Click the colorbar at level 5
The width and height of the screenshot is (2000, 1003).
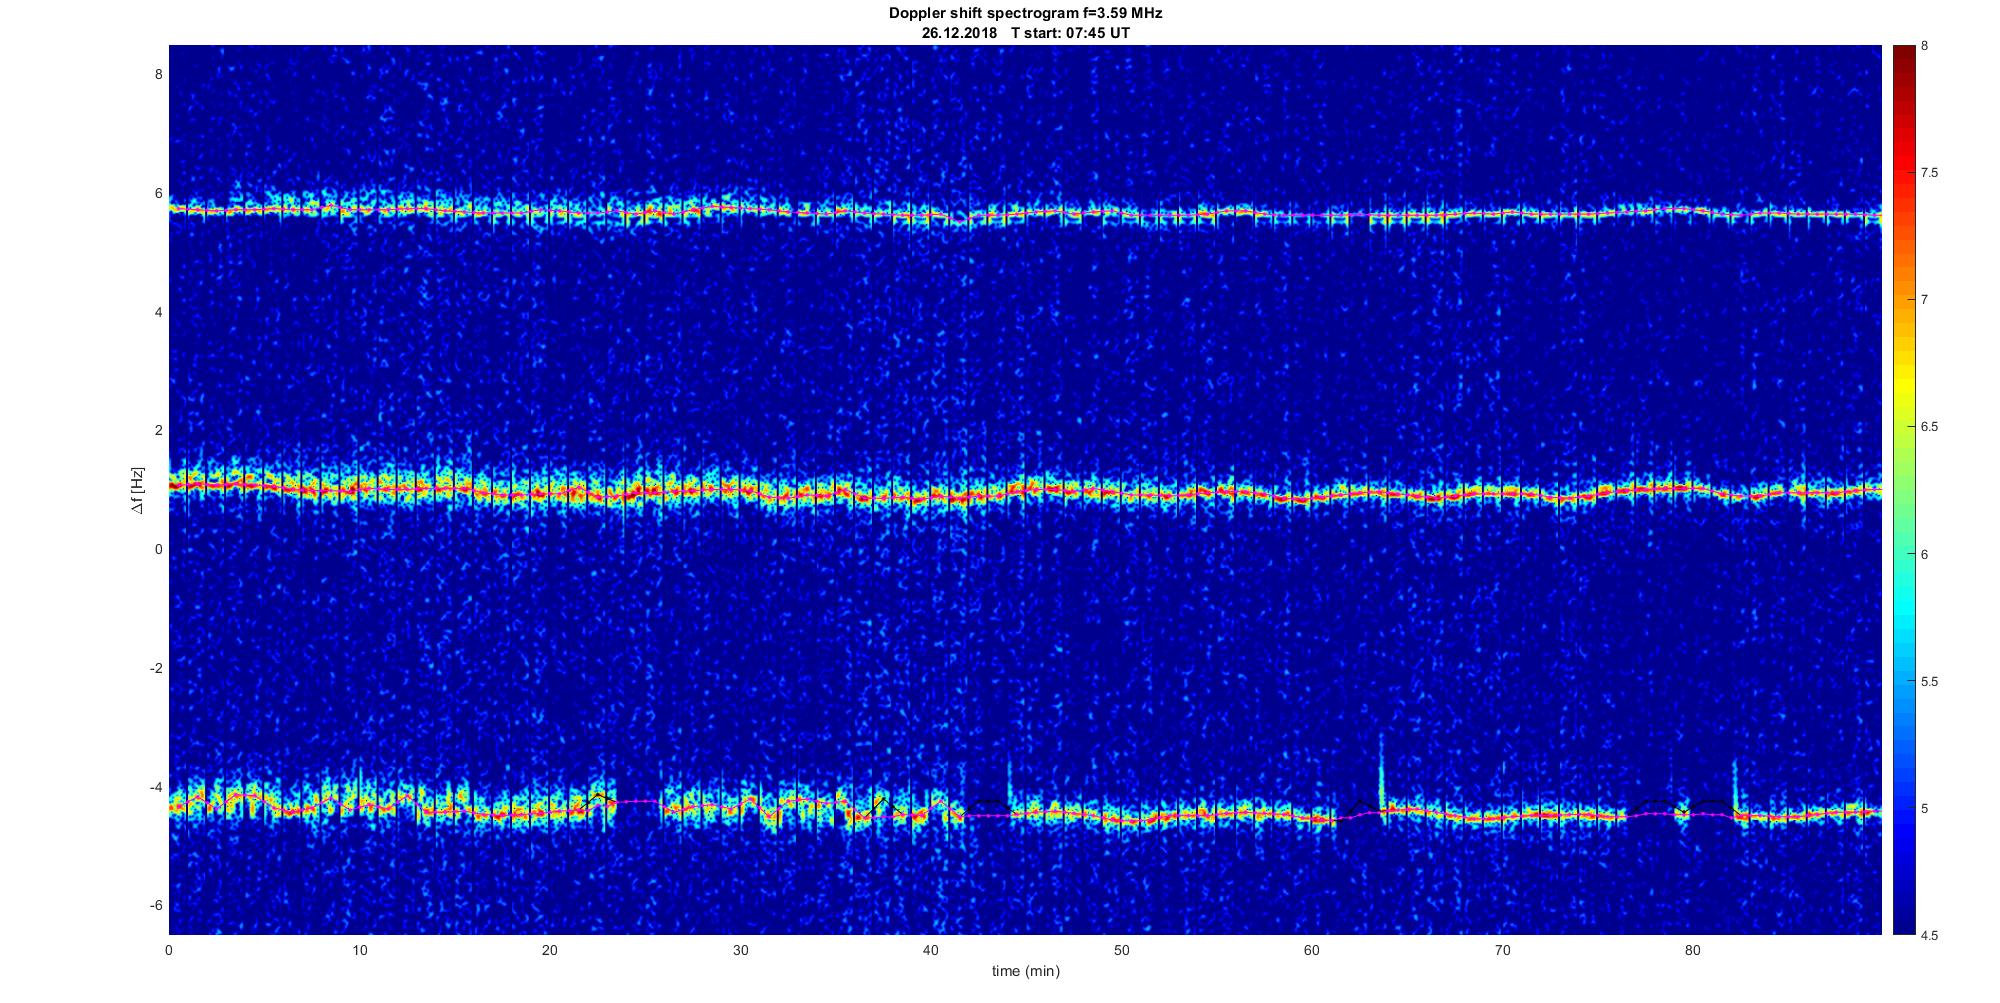point(1903,808)
